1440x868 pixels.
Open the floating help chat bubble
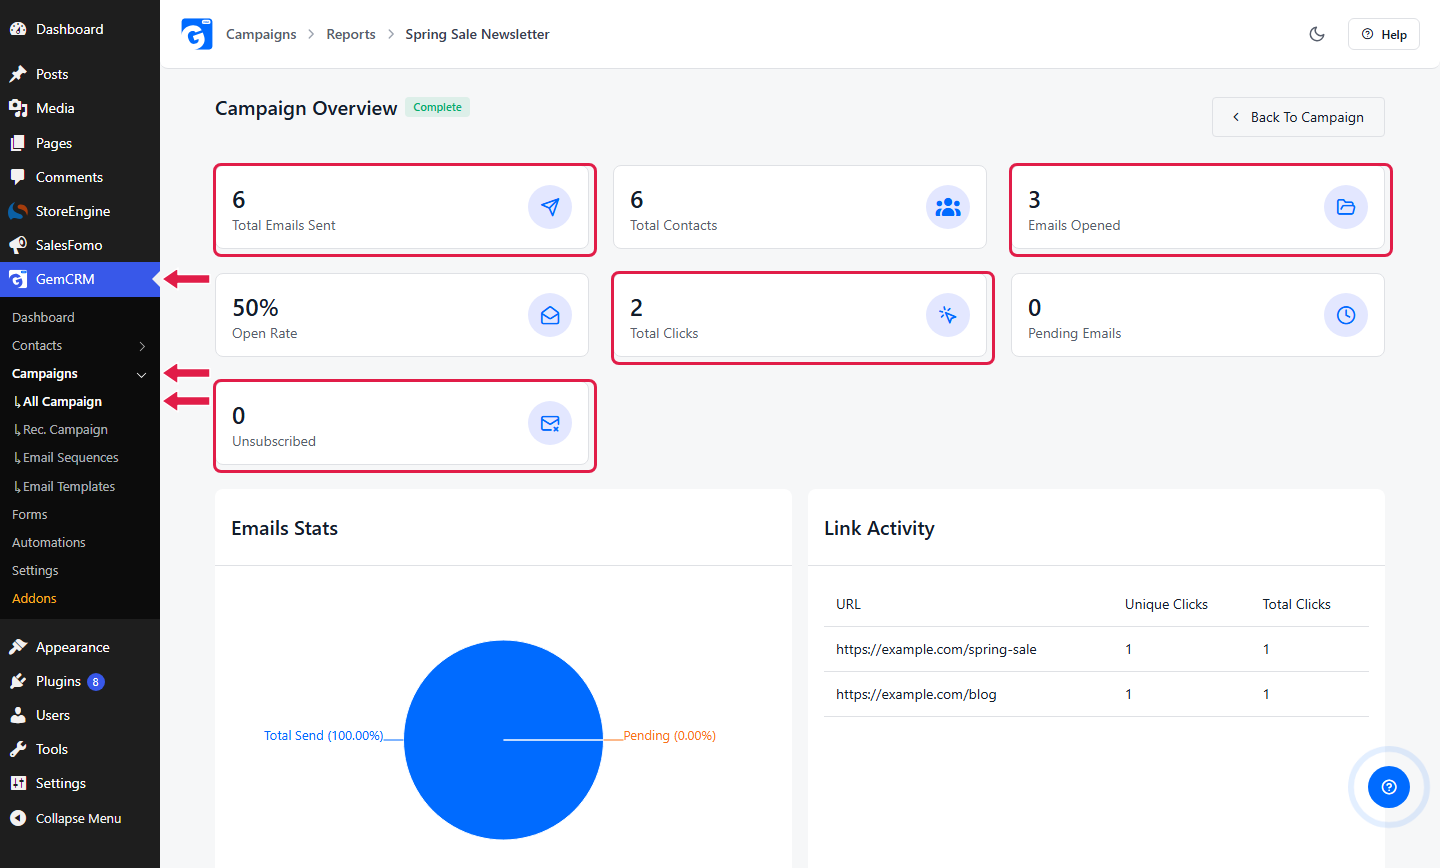[x=1389, y=787]
